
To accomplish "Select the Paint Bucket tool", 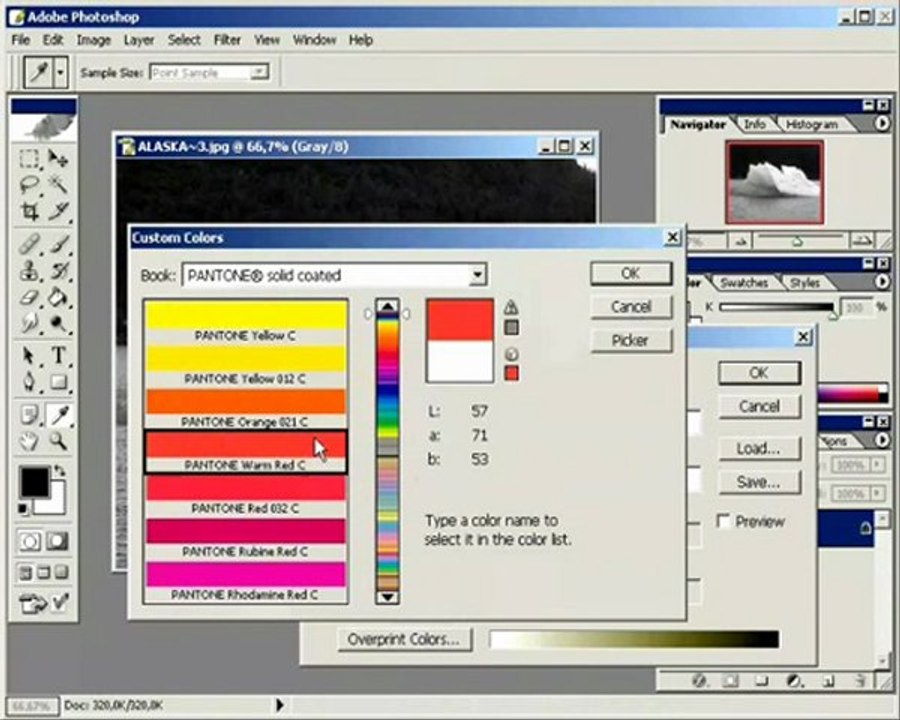I will [x=58, y=297].
